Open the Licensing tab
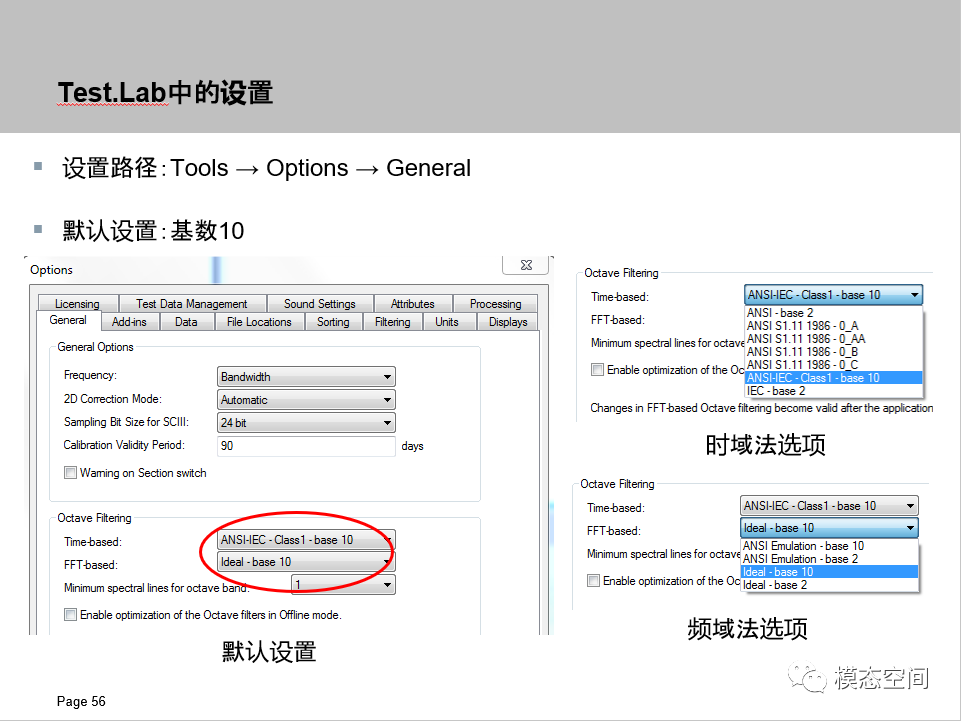Image resolution: width=961 pixels, height=721 pixels. (x=77, y=303)
